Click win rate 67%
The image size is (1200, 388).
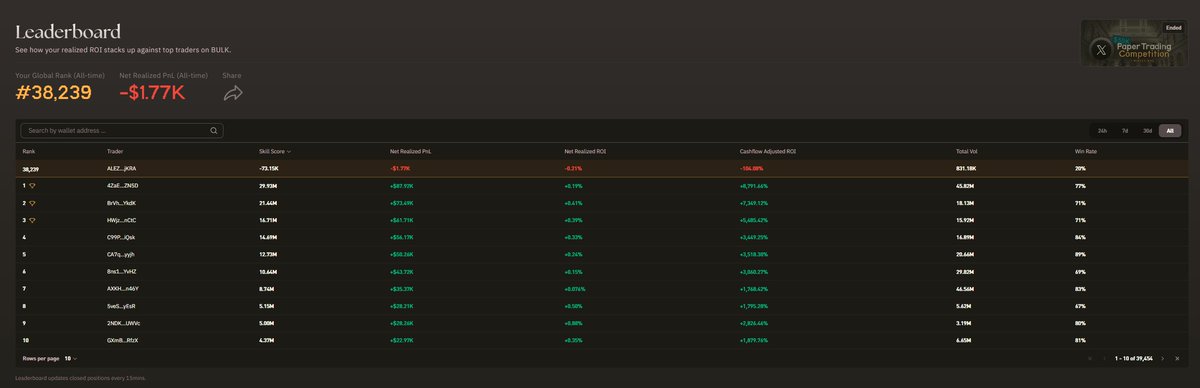1079,306
